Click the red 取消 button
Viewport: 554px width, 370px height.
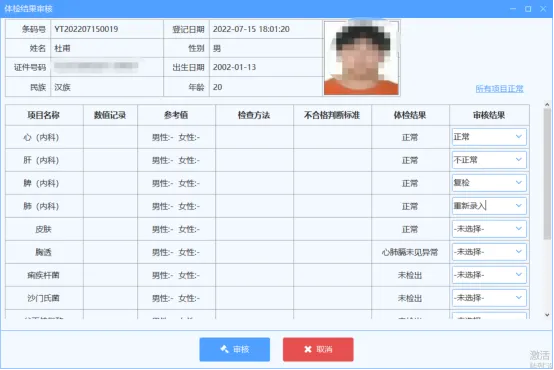(318, 349)
